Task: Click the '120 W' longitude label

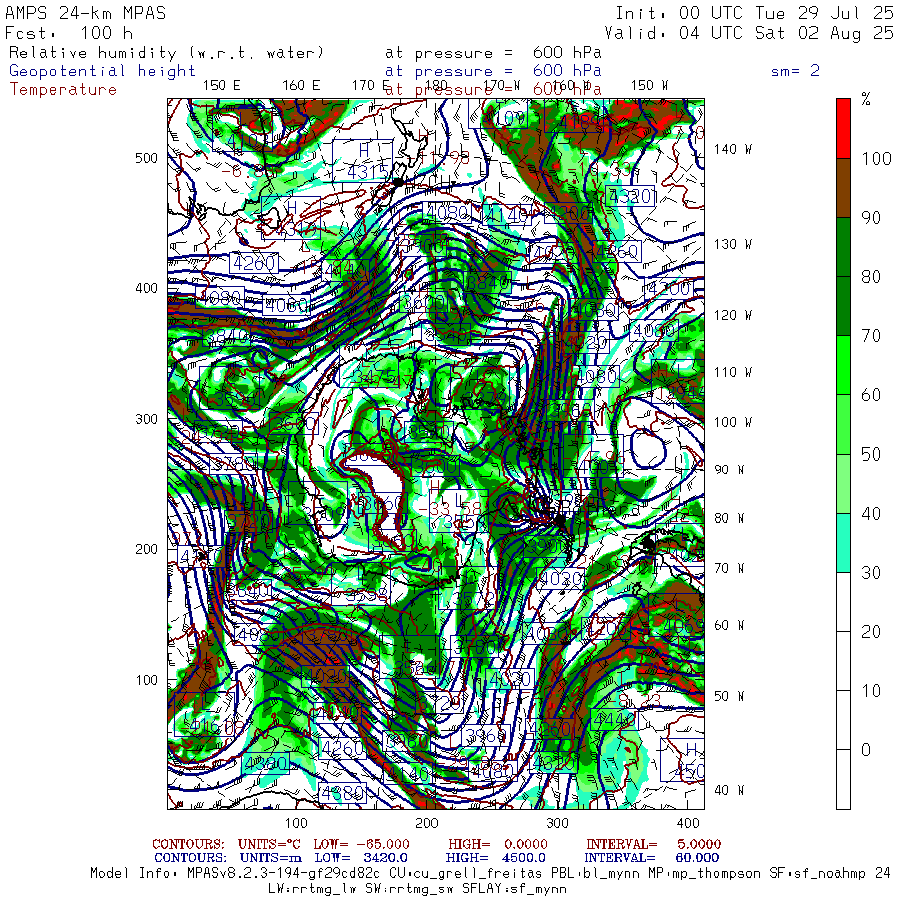Action: tap(732, 315)
